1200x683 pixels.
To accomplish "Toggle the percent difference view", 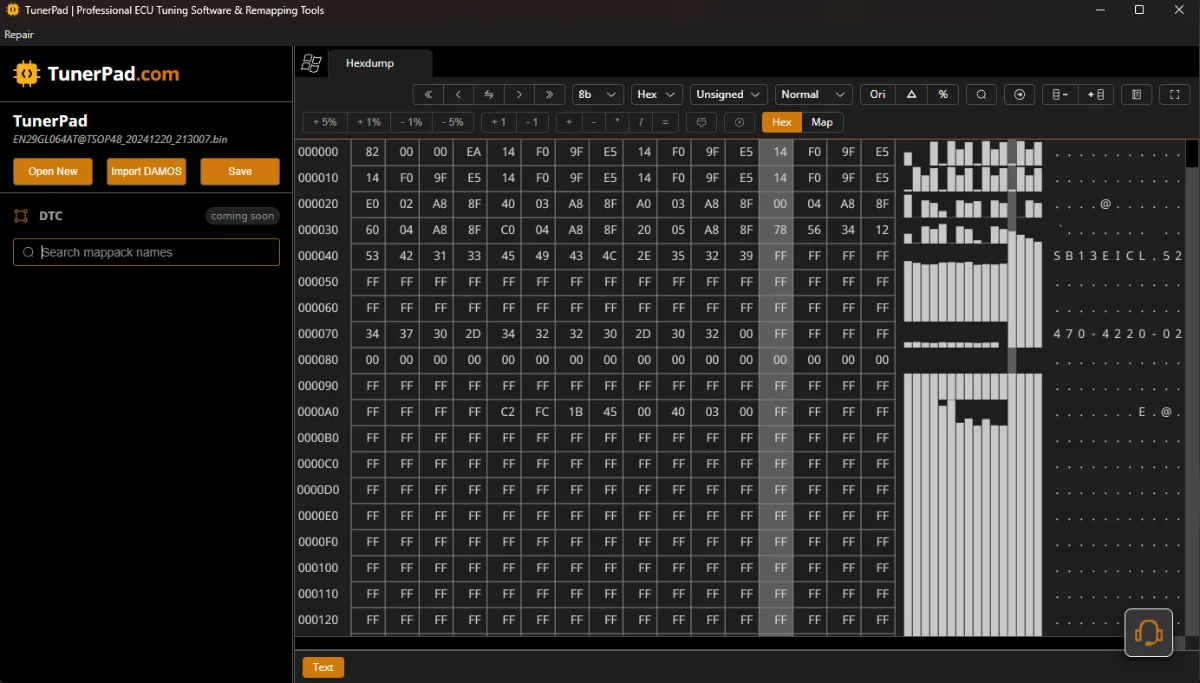I will pos(943,95).
